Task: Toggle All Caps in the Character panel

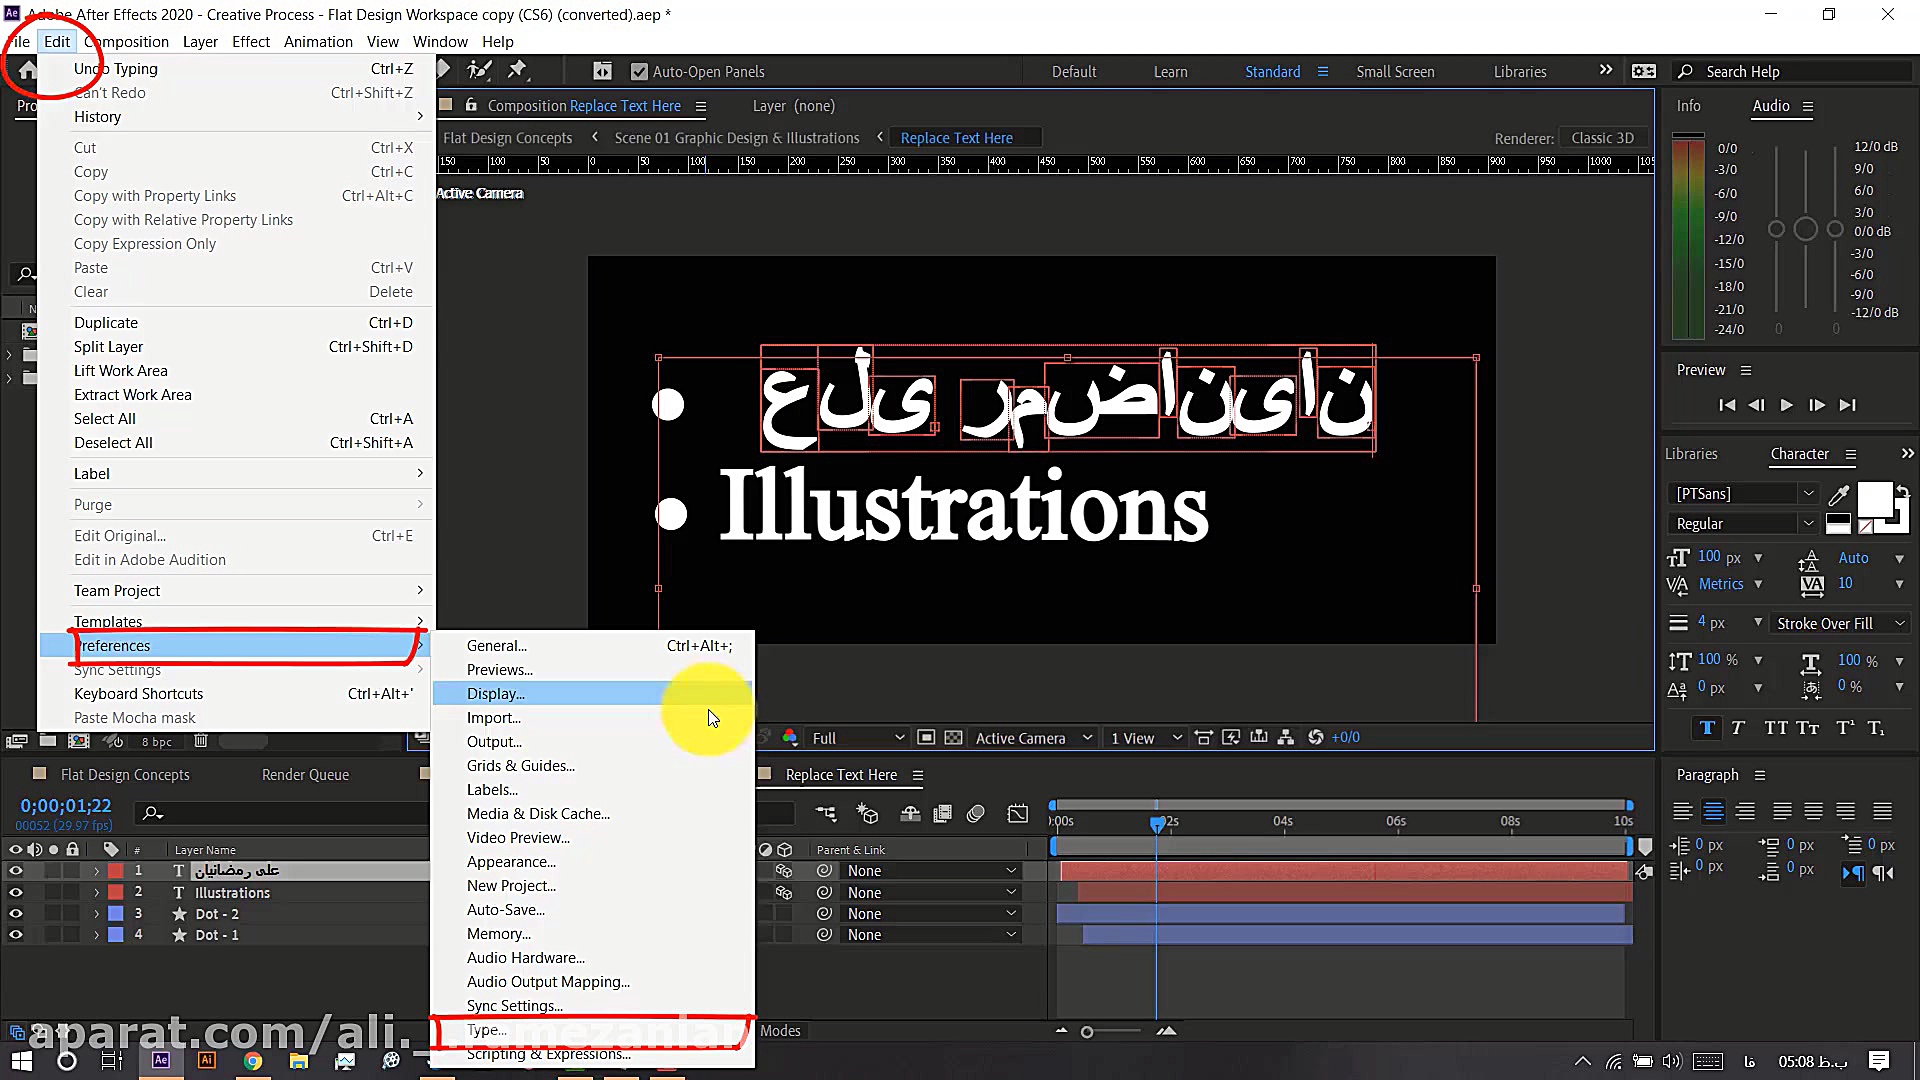Action: coord(1776,727)
